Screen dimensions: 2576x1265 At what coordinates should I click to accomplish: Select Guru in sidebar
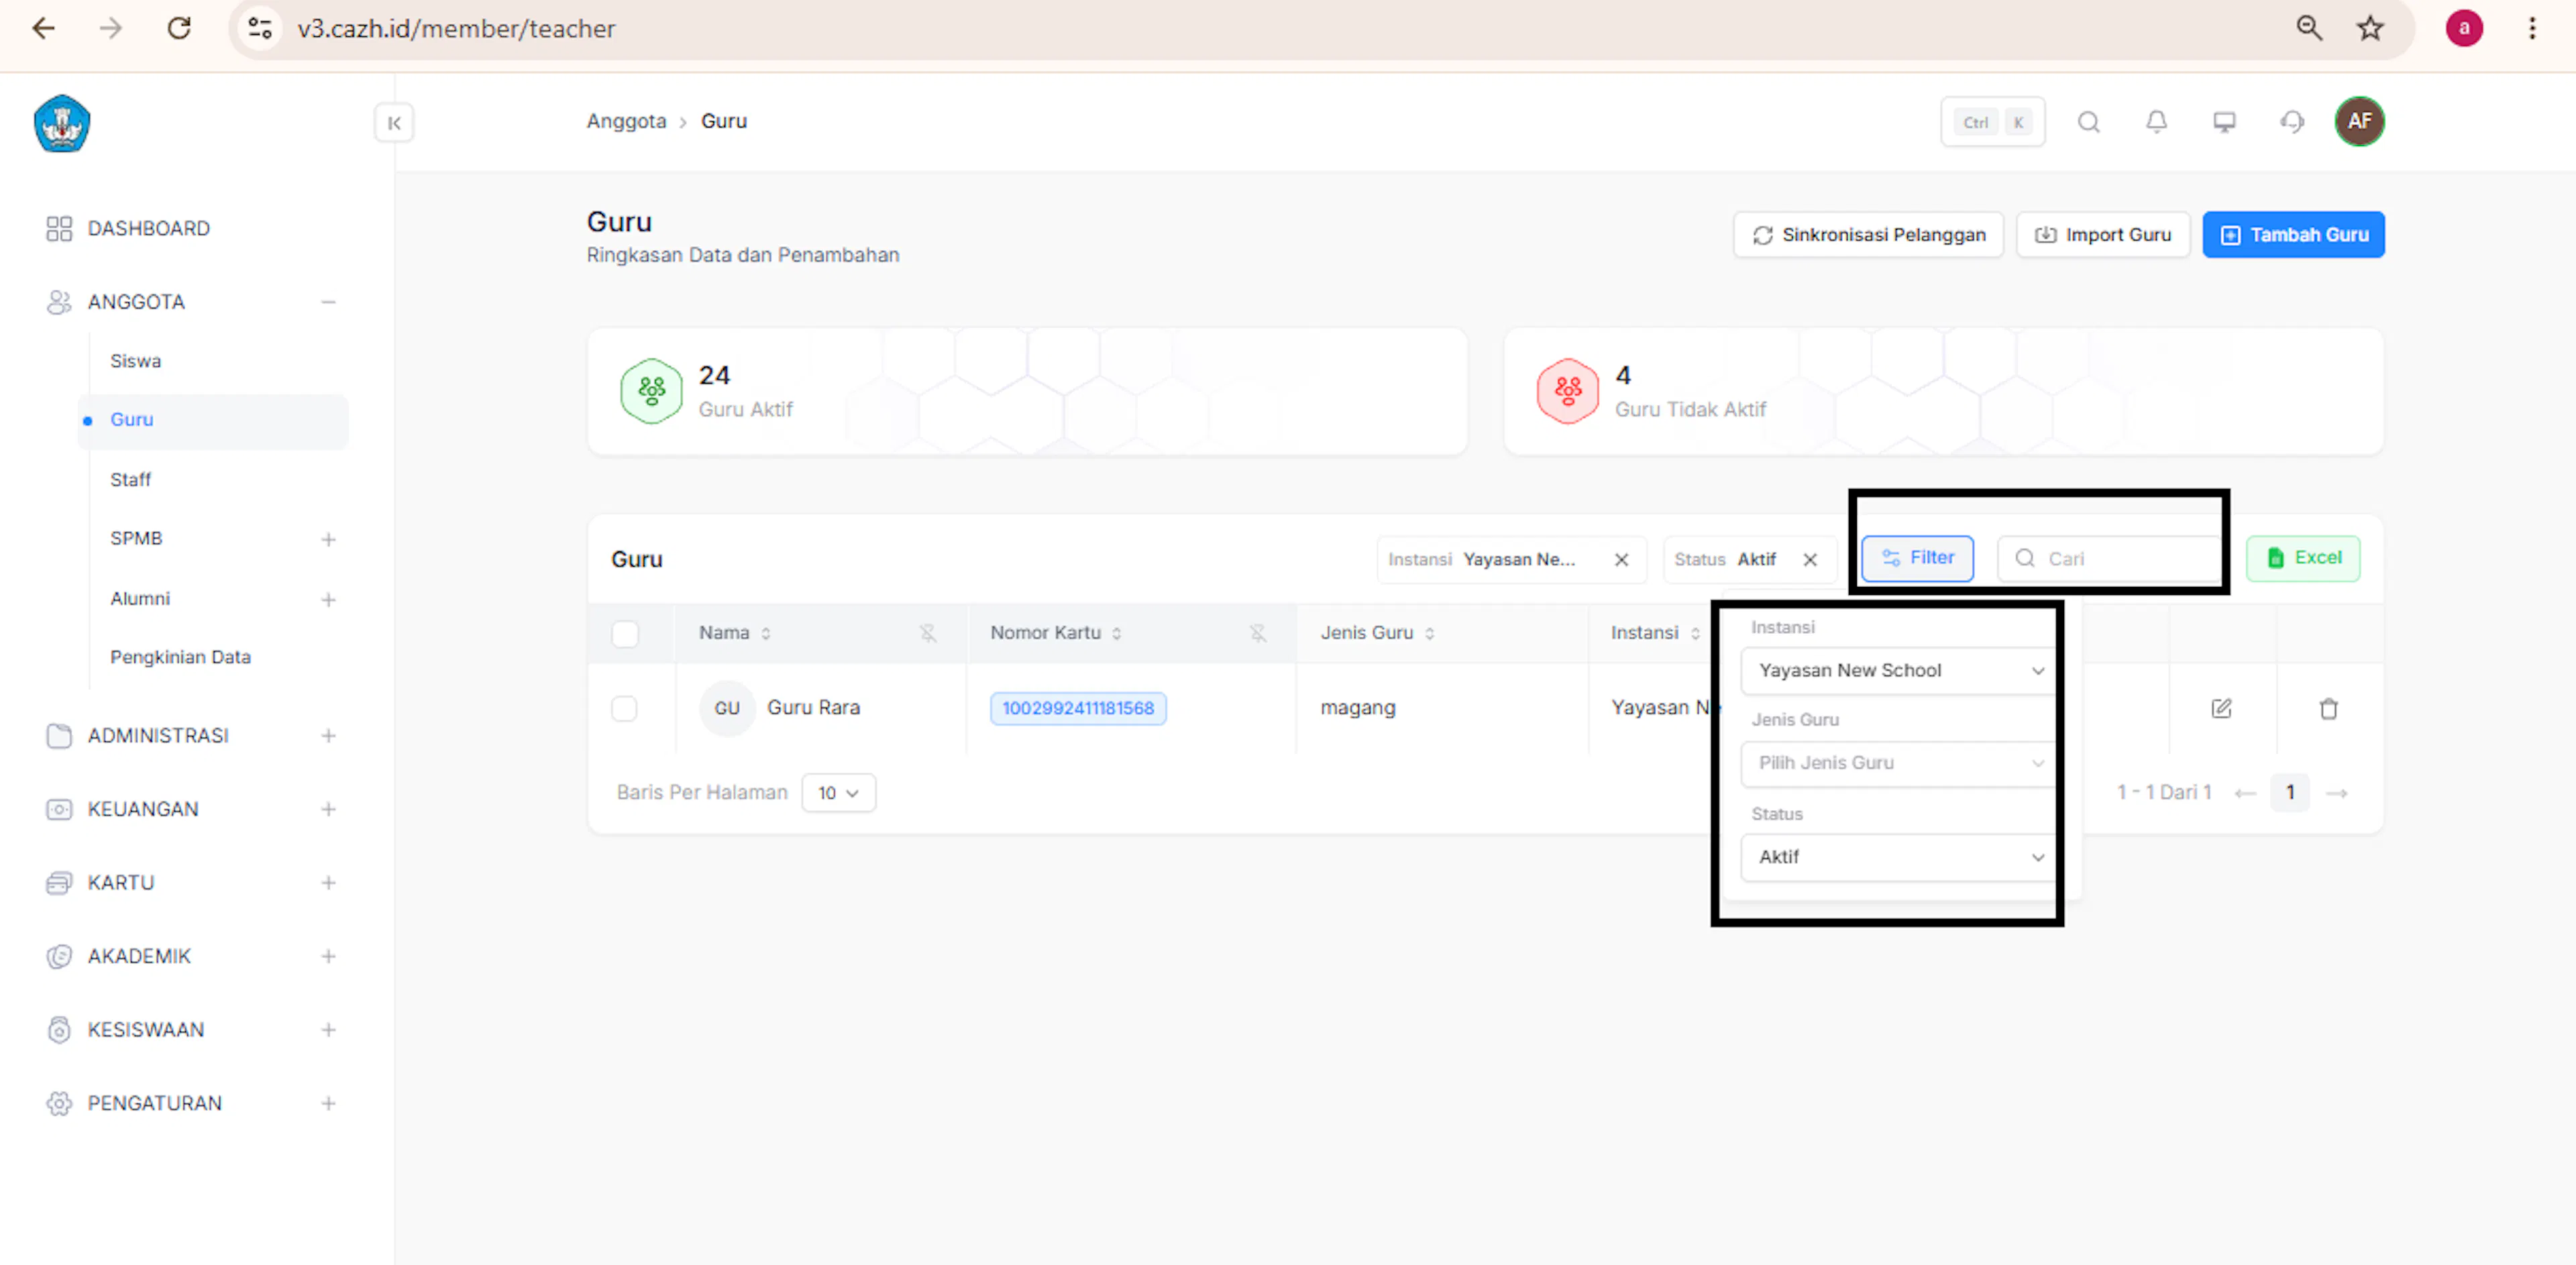(213, 420)
